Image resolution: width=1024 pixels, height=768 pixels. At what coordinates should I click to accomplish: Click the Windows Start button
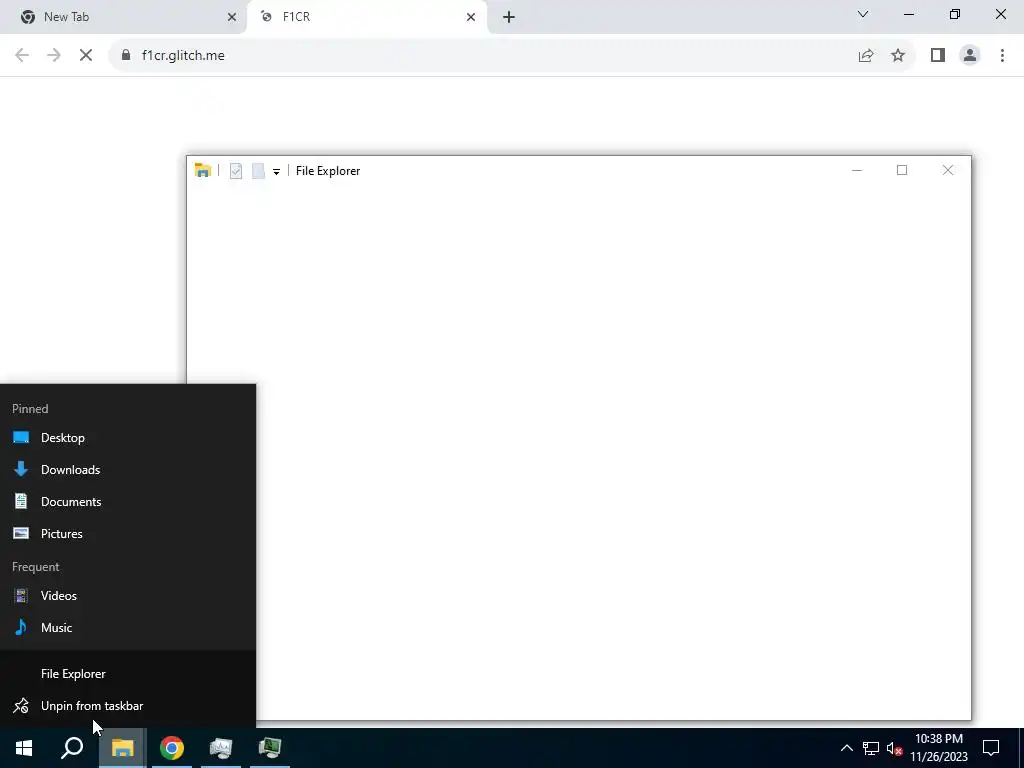24,748
